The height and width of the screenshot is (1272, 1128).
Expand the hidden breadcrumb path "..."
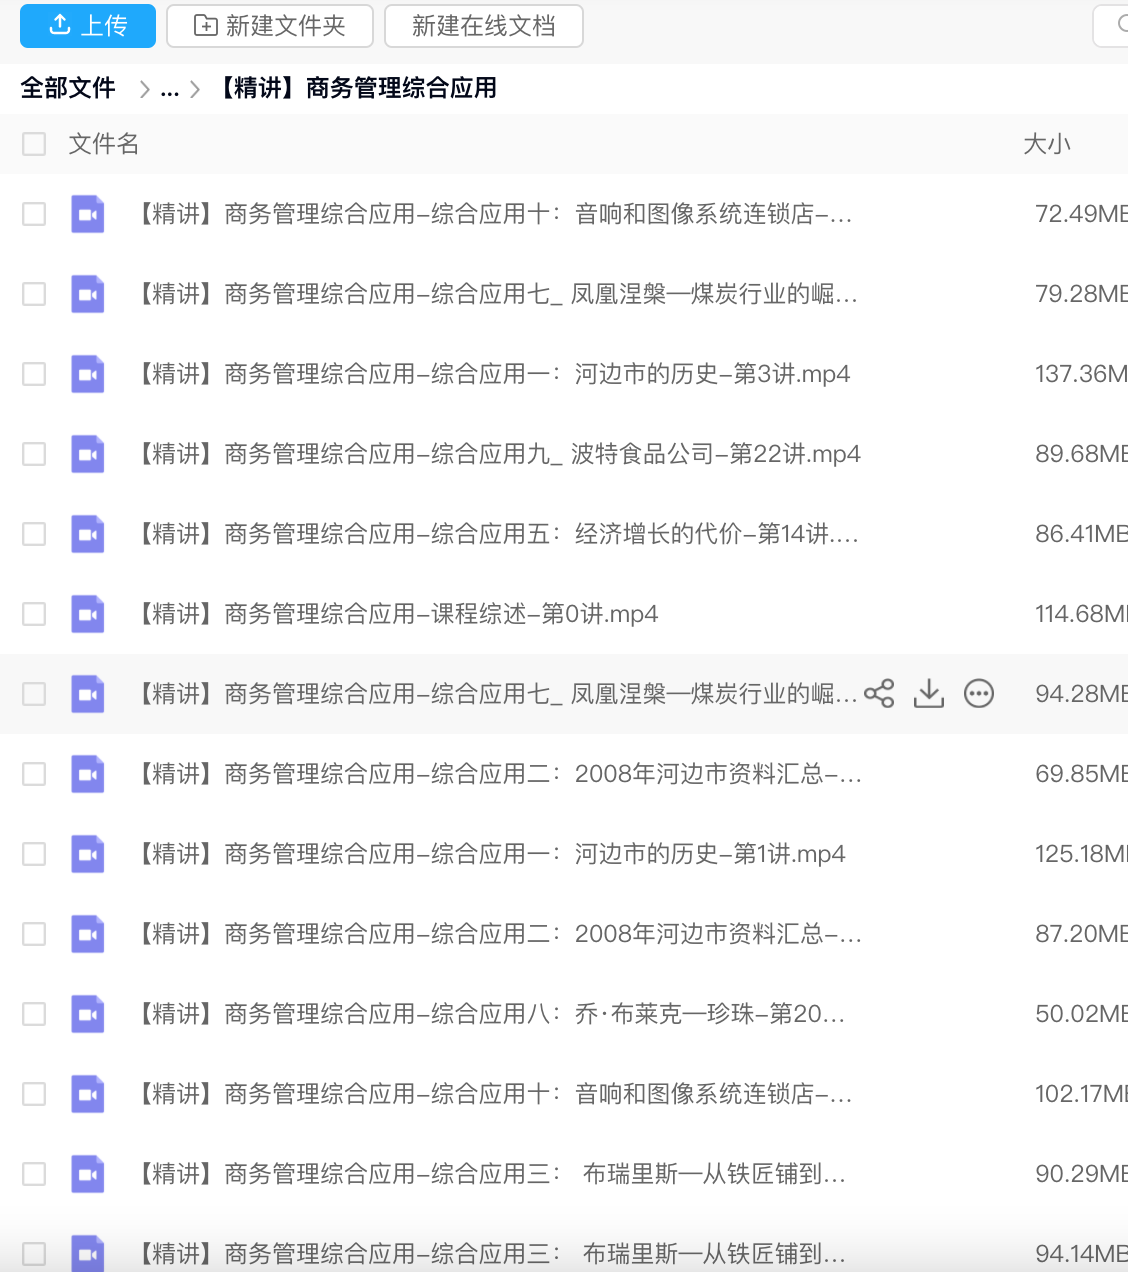170,89
